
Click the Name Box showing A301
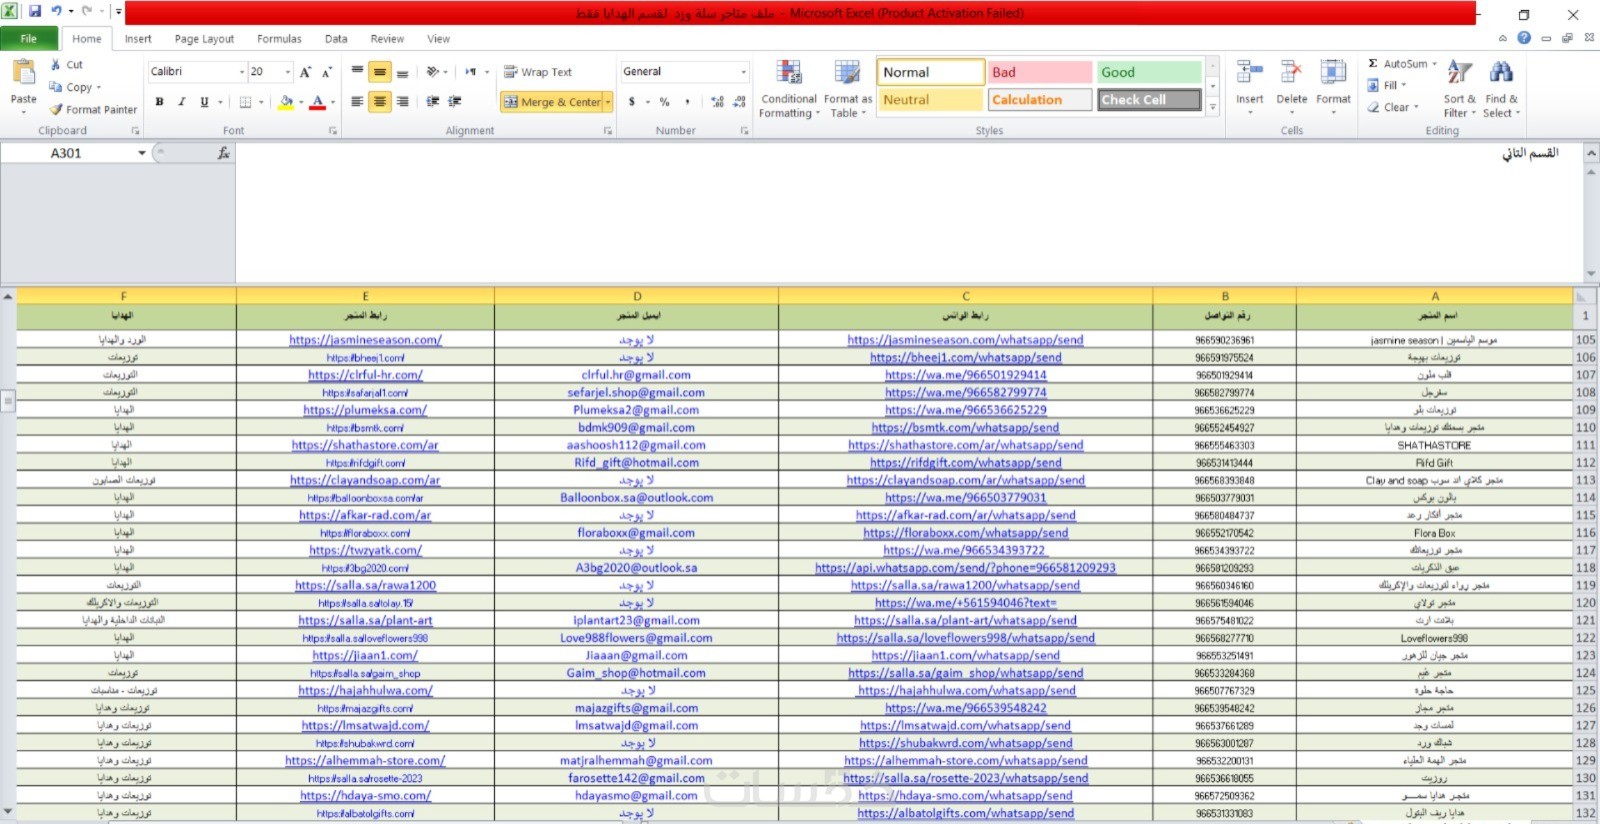(67, 153)
